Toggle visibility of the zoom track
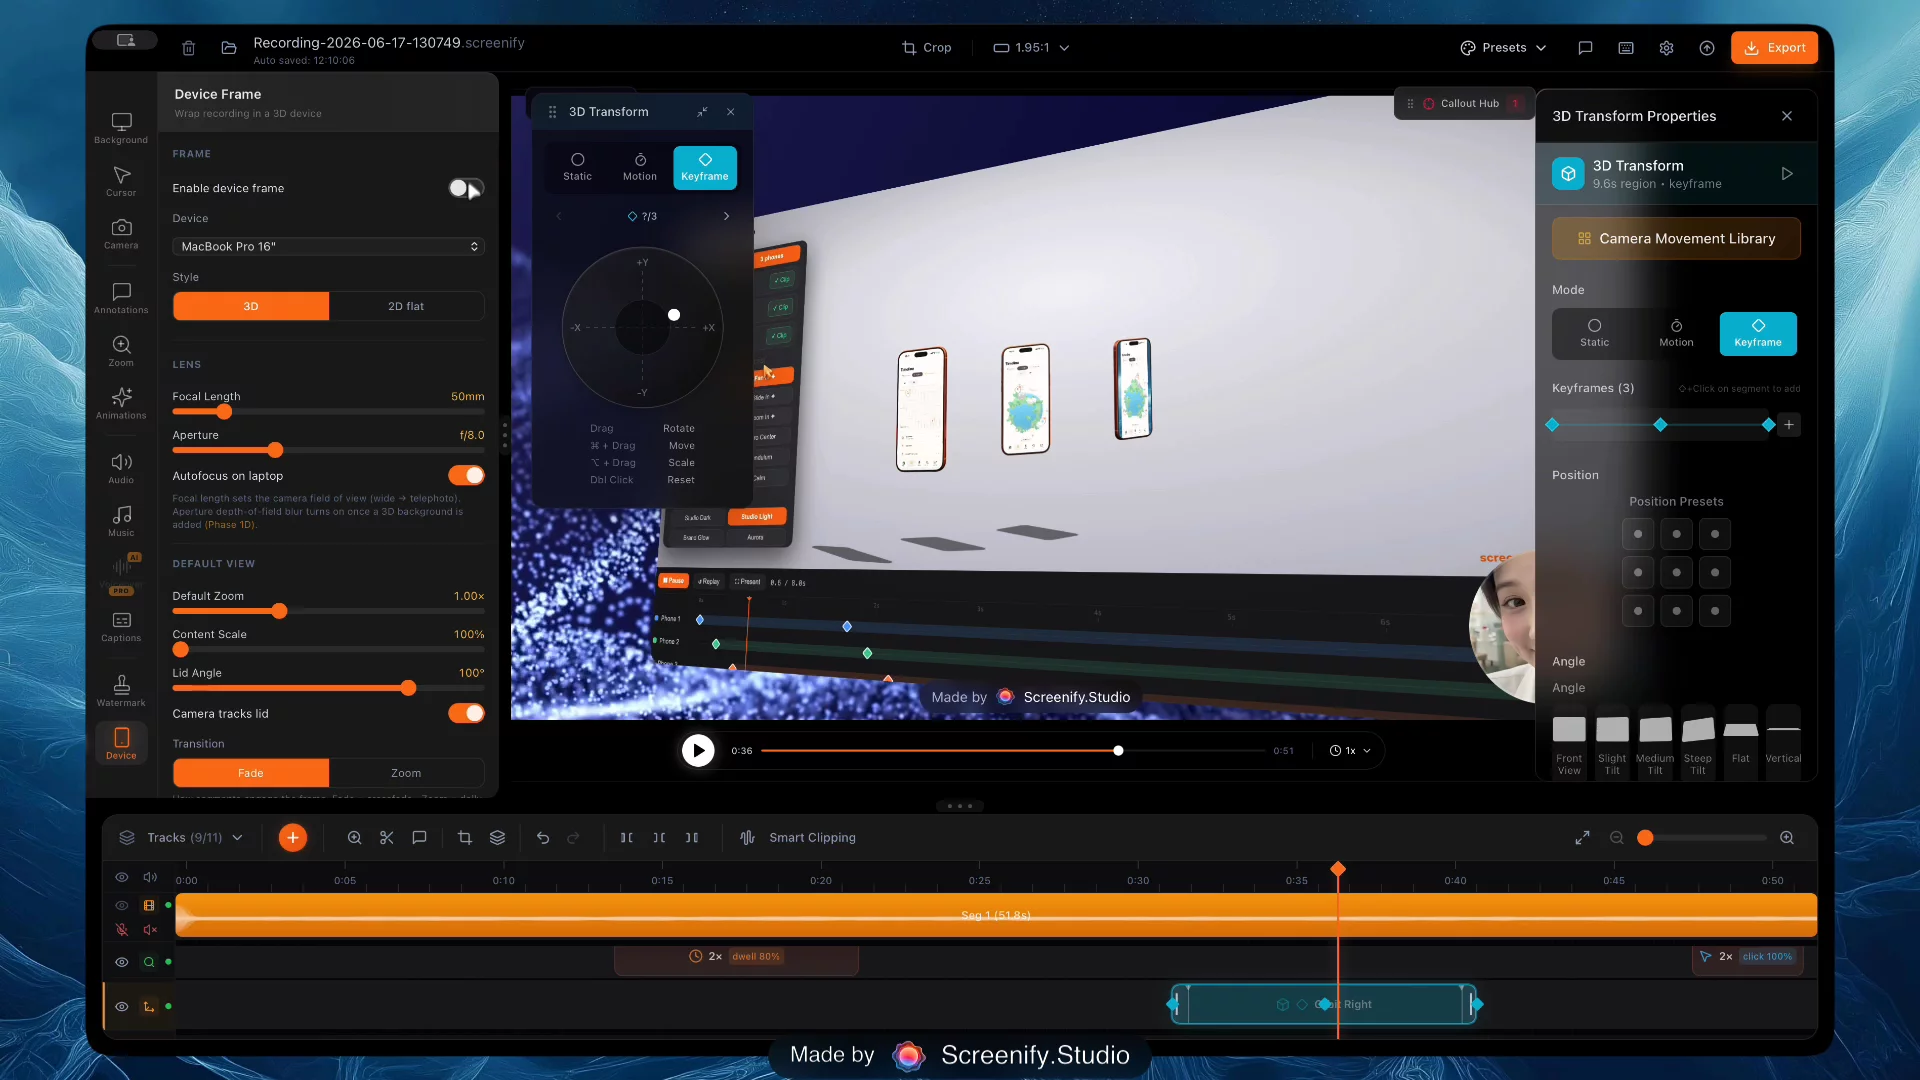This screenshot has width=1920, height=1080. pyautogui.click(x=122, y=962)
